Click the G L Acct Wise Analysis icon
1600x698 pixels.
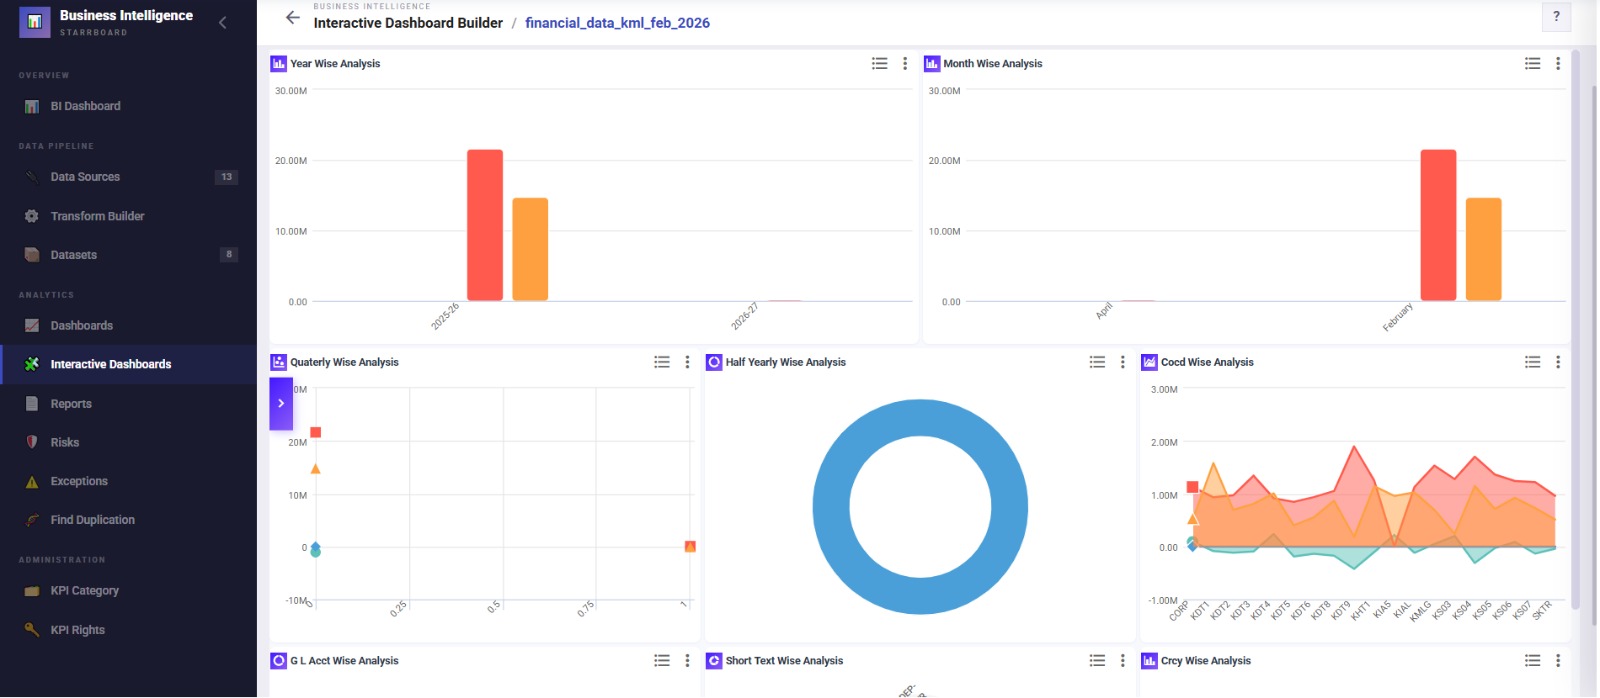click(279, 660)
